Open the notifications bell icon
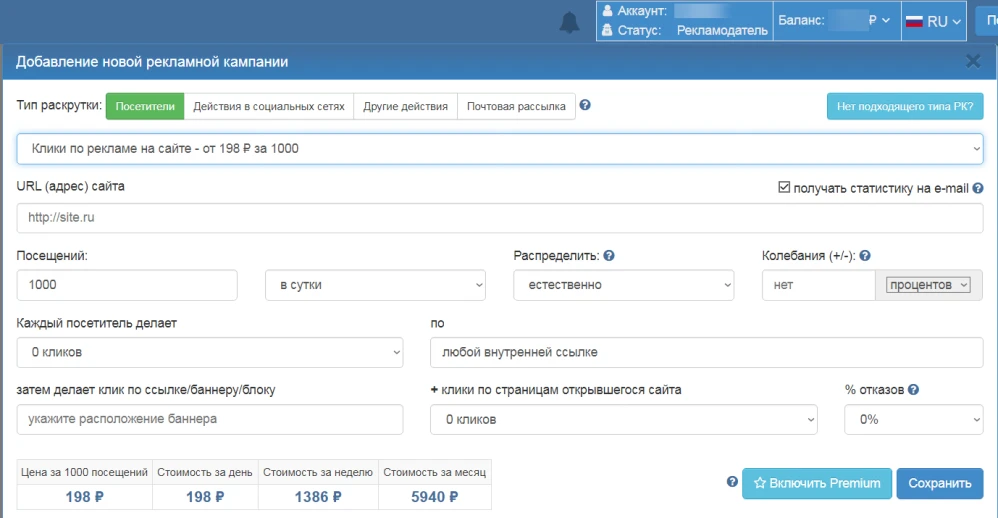Viewport: 998px width, 518px height. tap(569, 22)
